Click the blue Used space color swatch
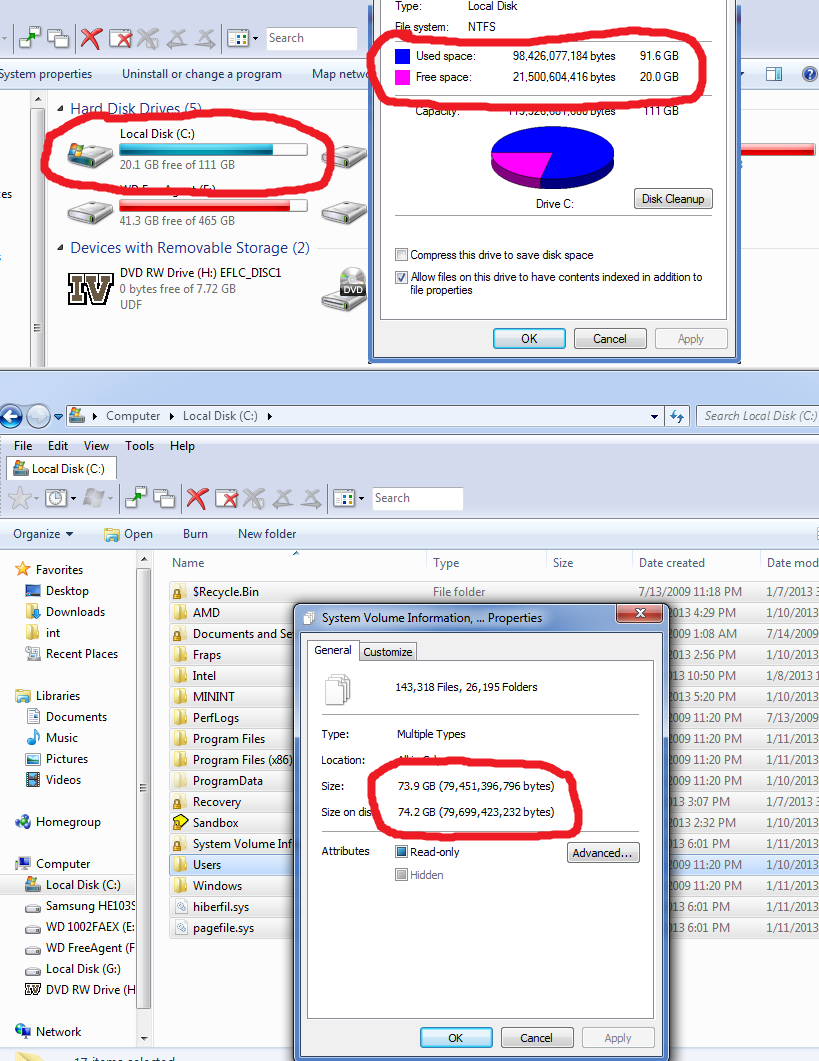819x1061 pixels. [x=403, y=56]
